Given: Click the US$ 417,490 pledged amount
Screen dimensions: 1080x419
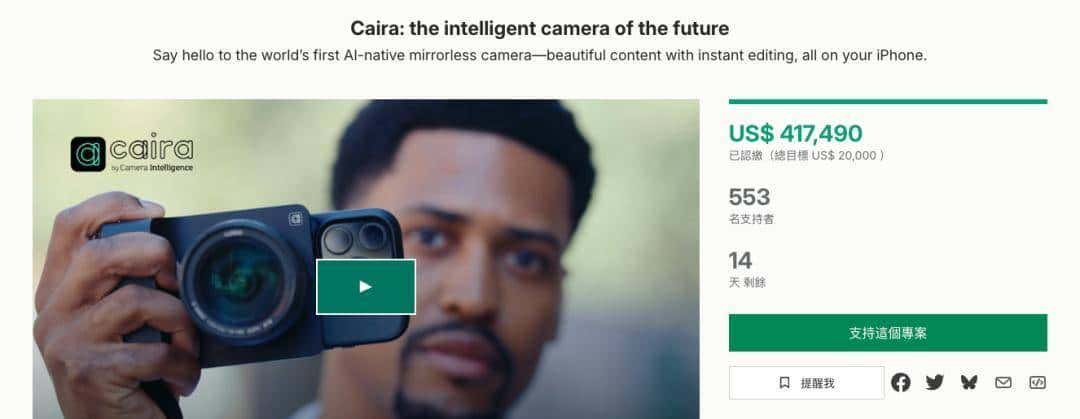Looking at the screenshot, I should (796, 133).
